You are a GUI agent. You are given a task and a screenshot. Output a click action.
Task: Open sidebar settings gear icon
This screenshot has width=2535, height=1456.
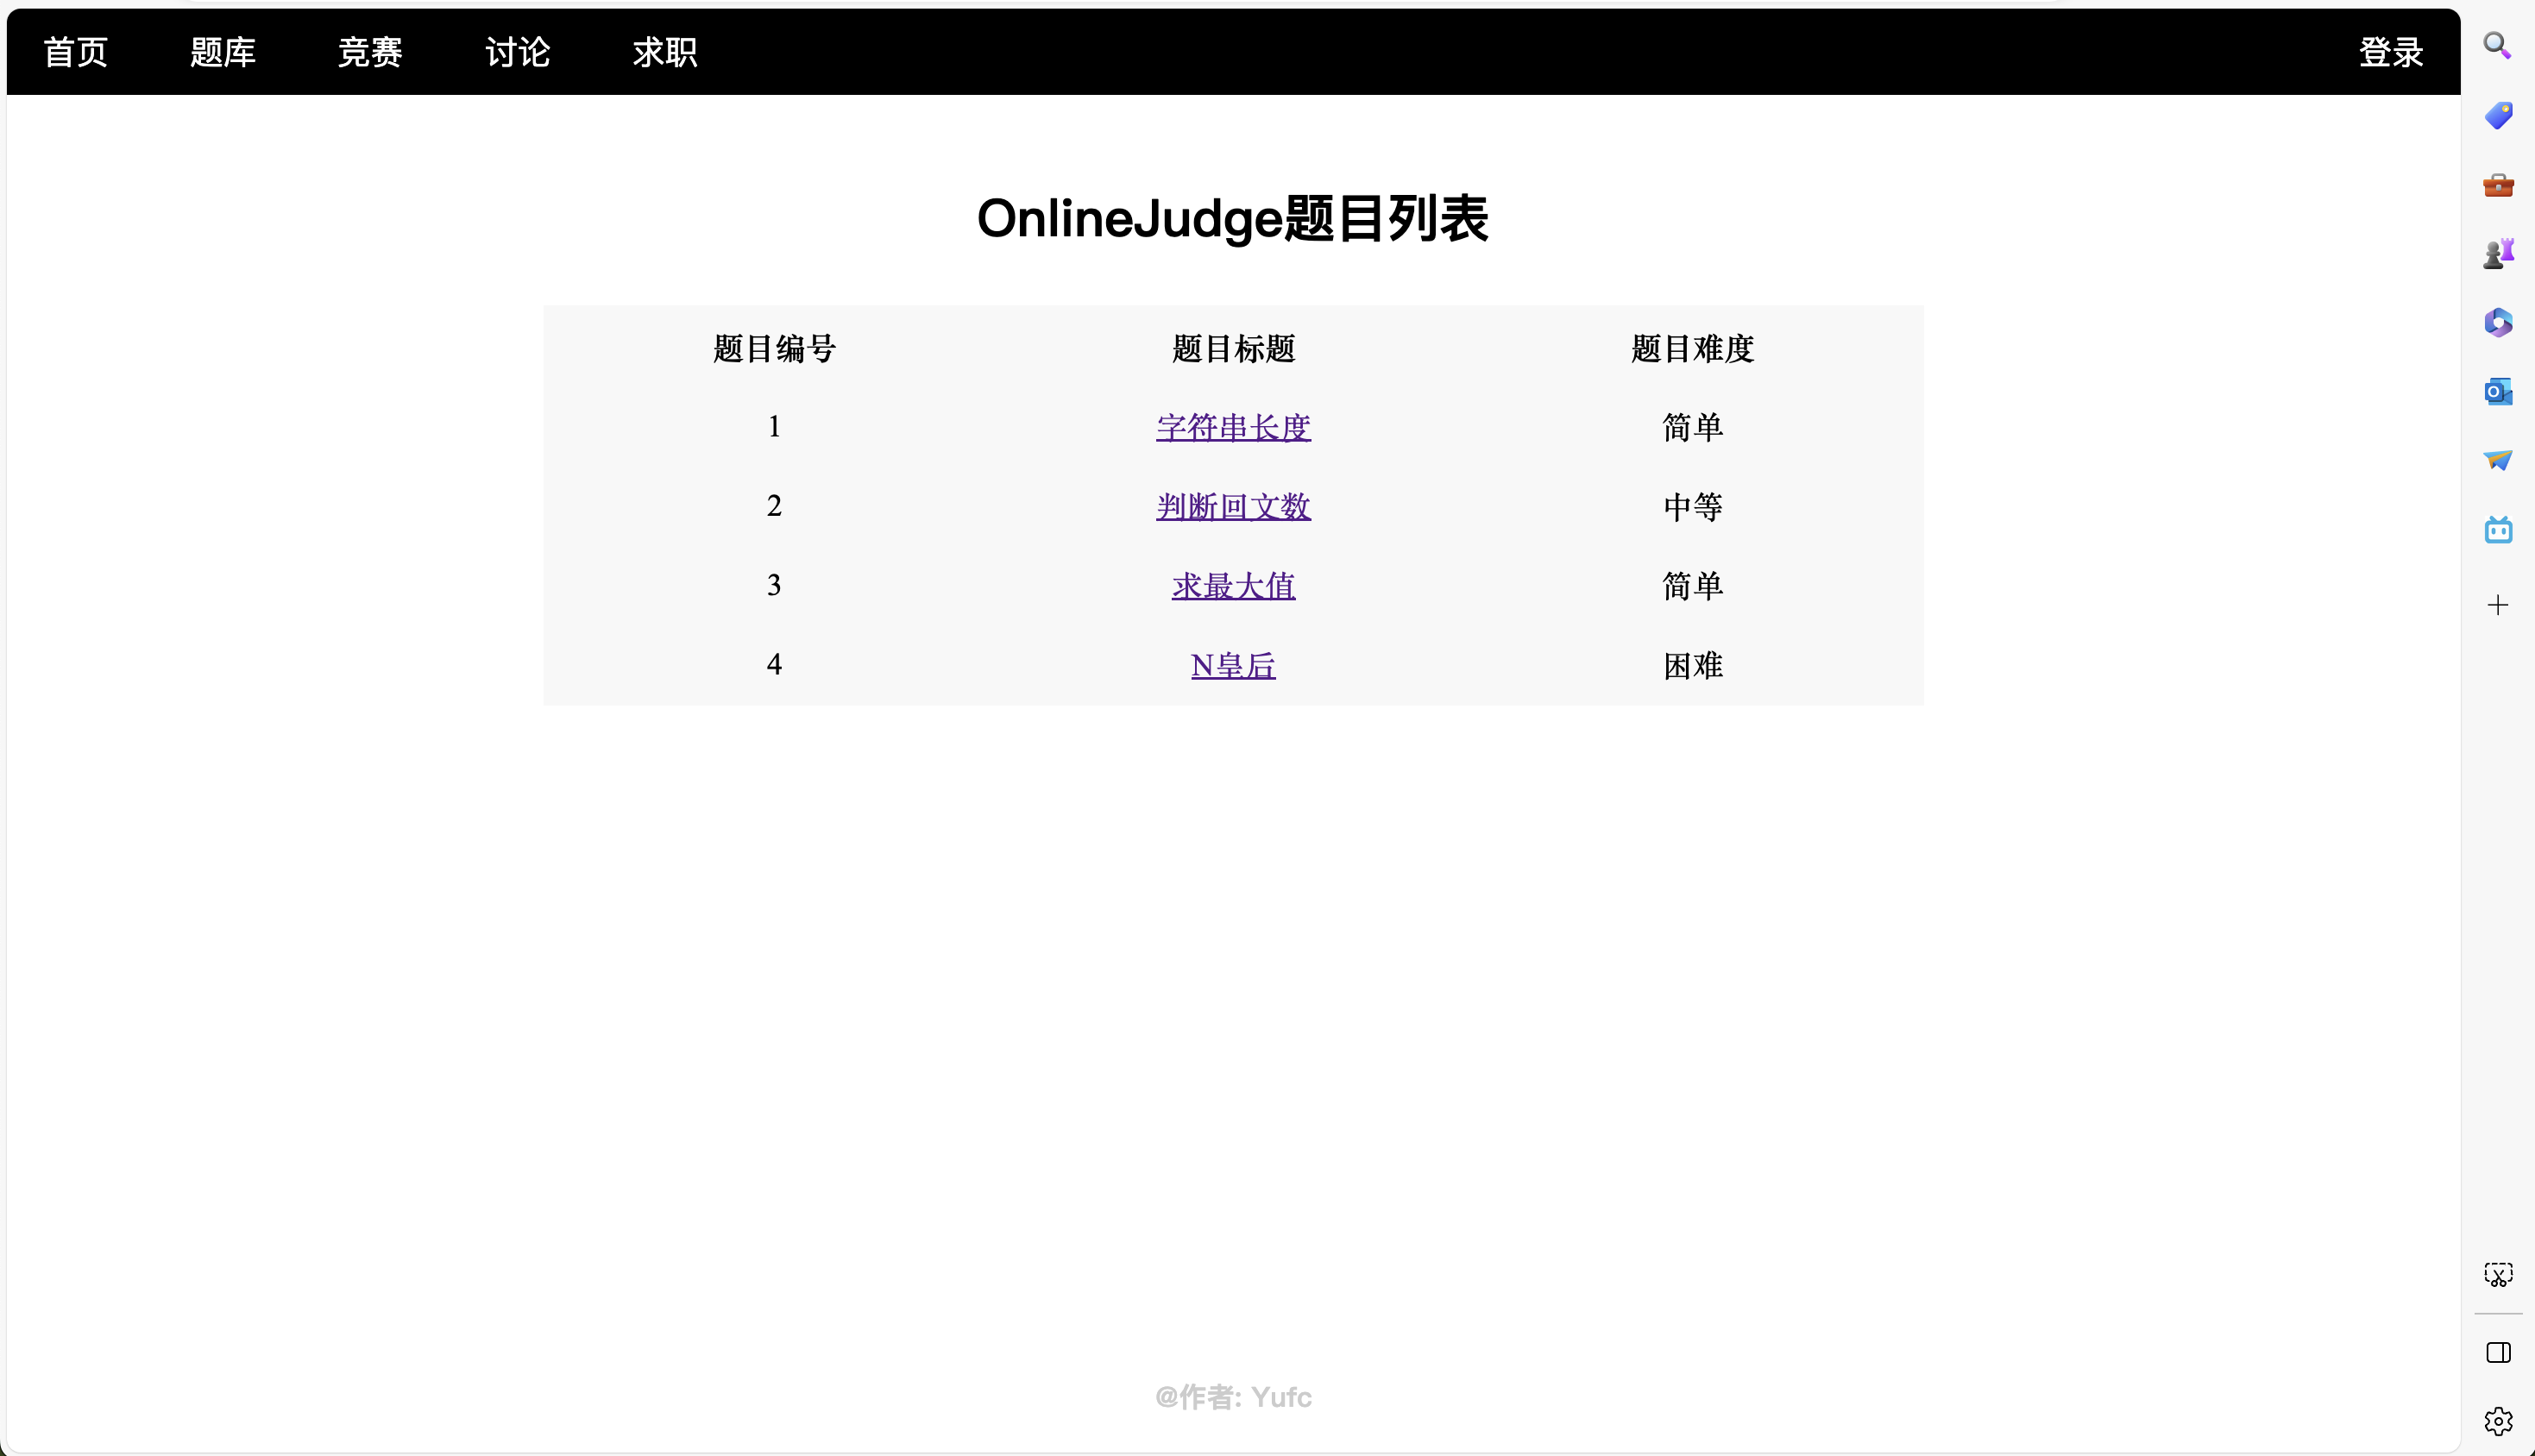coord(2497,1421)
